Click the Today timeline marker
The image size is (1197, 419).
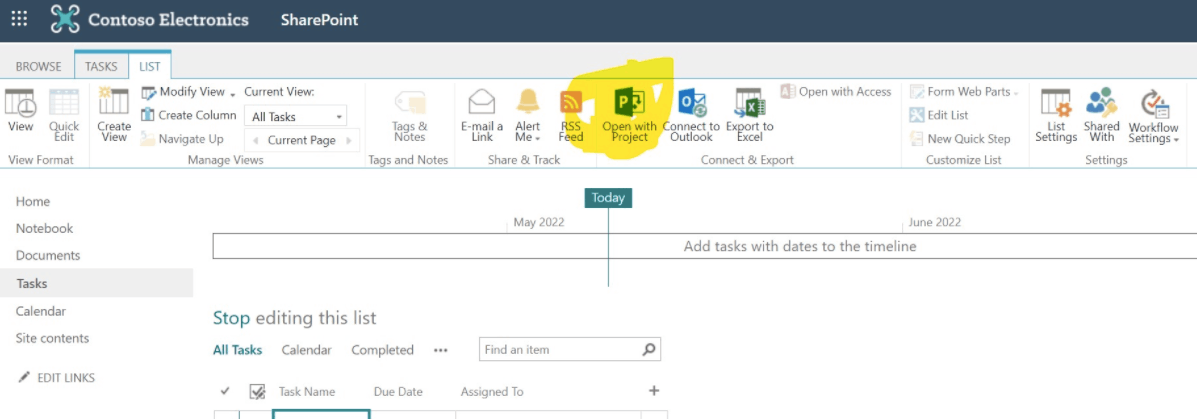point(608,198)
